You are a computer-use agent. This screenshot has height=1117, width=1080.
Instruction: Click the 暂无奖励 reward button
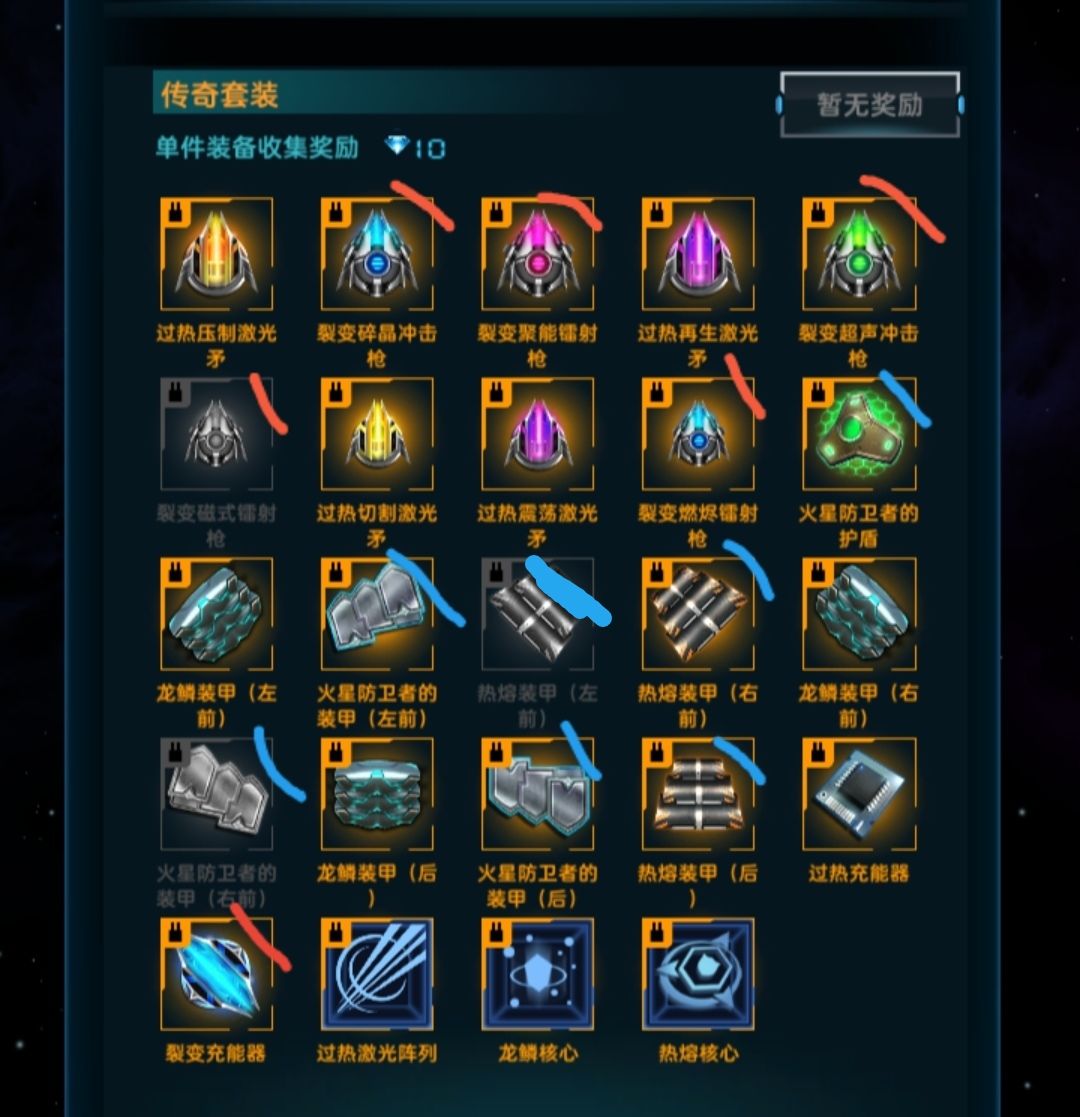click(x=870, y=105)
